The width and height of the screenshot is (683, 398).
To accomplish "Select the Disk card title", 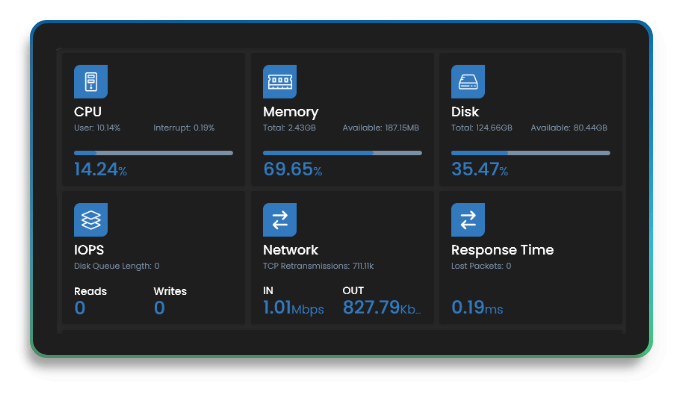I will [465, 112].
